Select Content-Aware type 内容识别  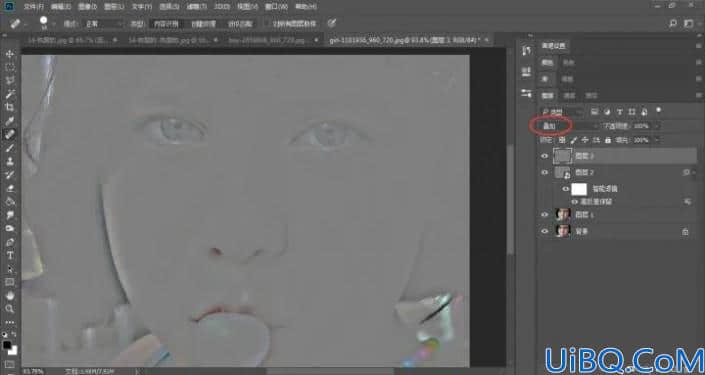tap(166, 24)
